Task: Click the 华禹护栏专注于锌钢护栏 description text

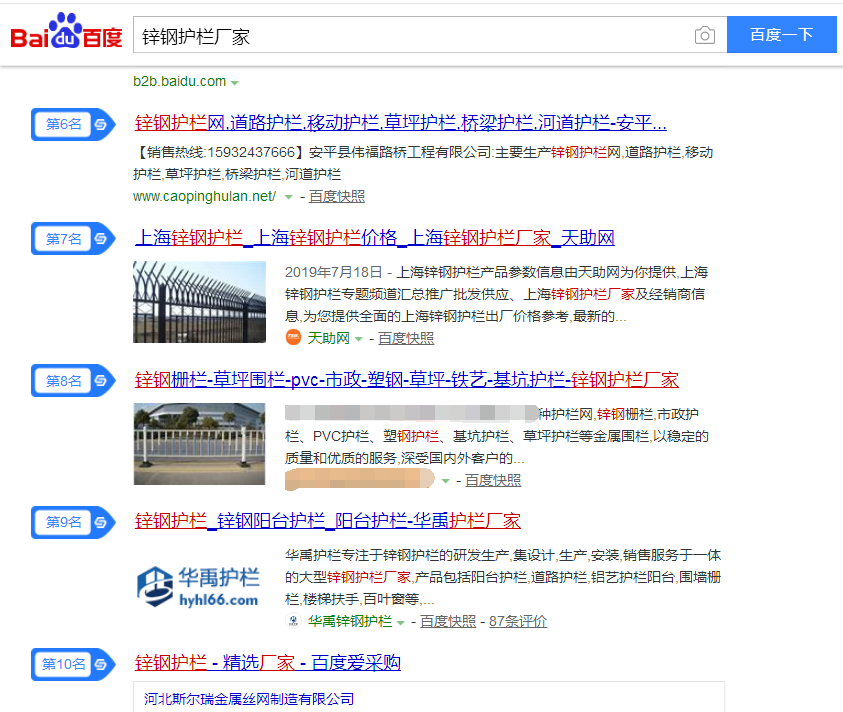Action: [x=503, y=577]
